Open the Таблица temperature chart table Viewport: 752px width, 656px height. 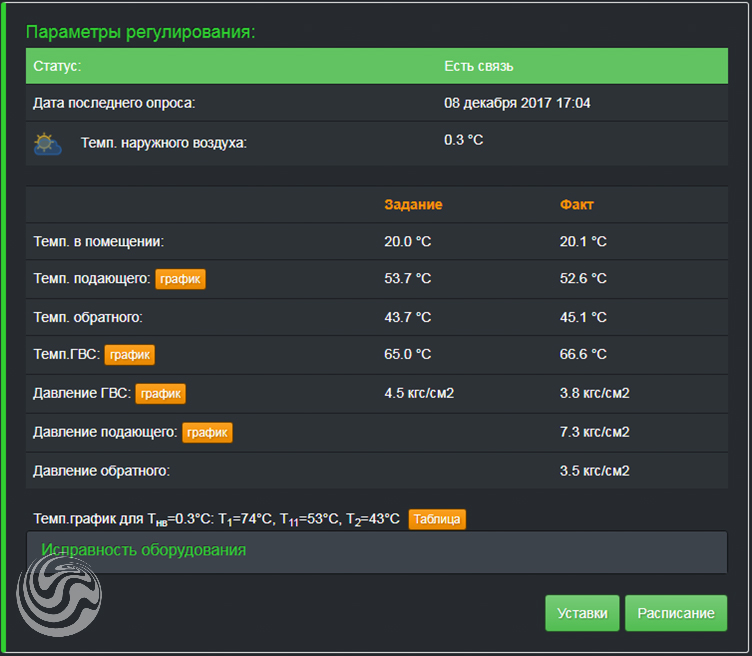pyautogui.click(x=437, y=519)
